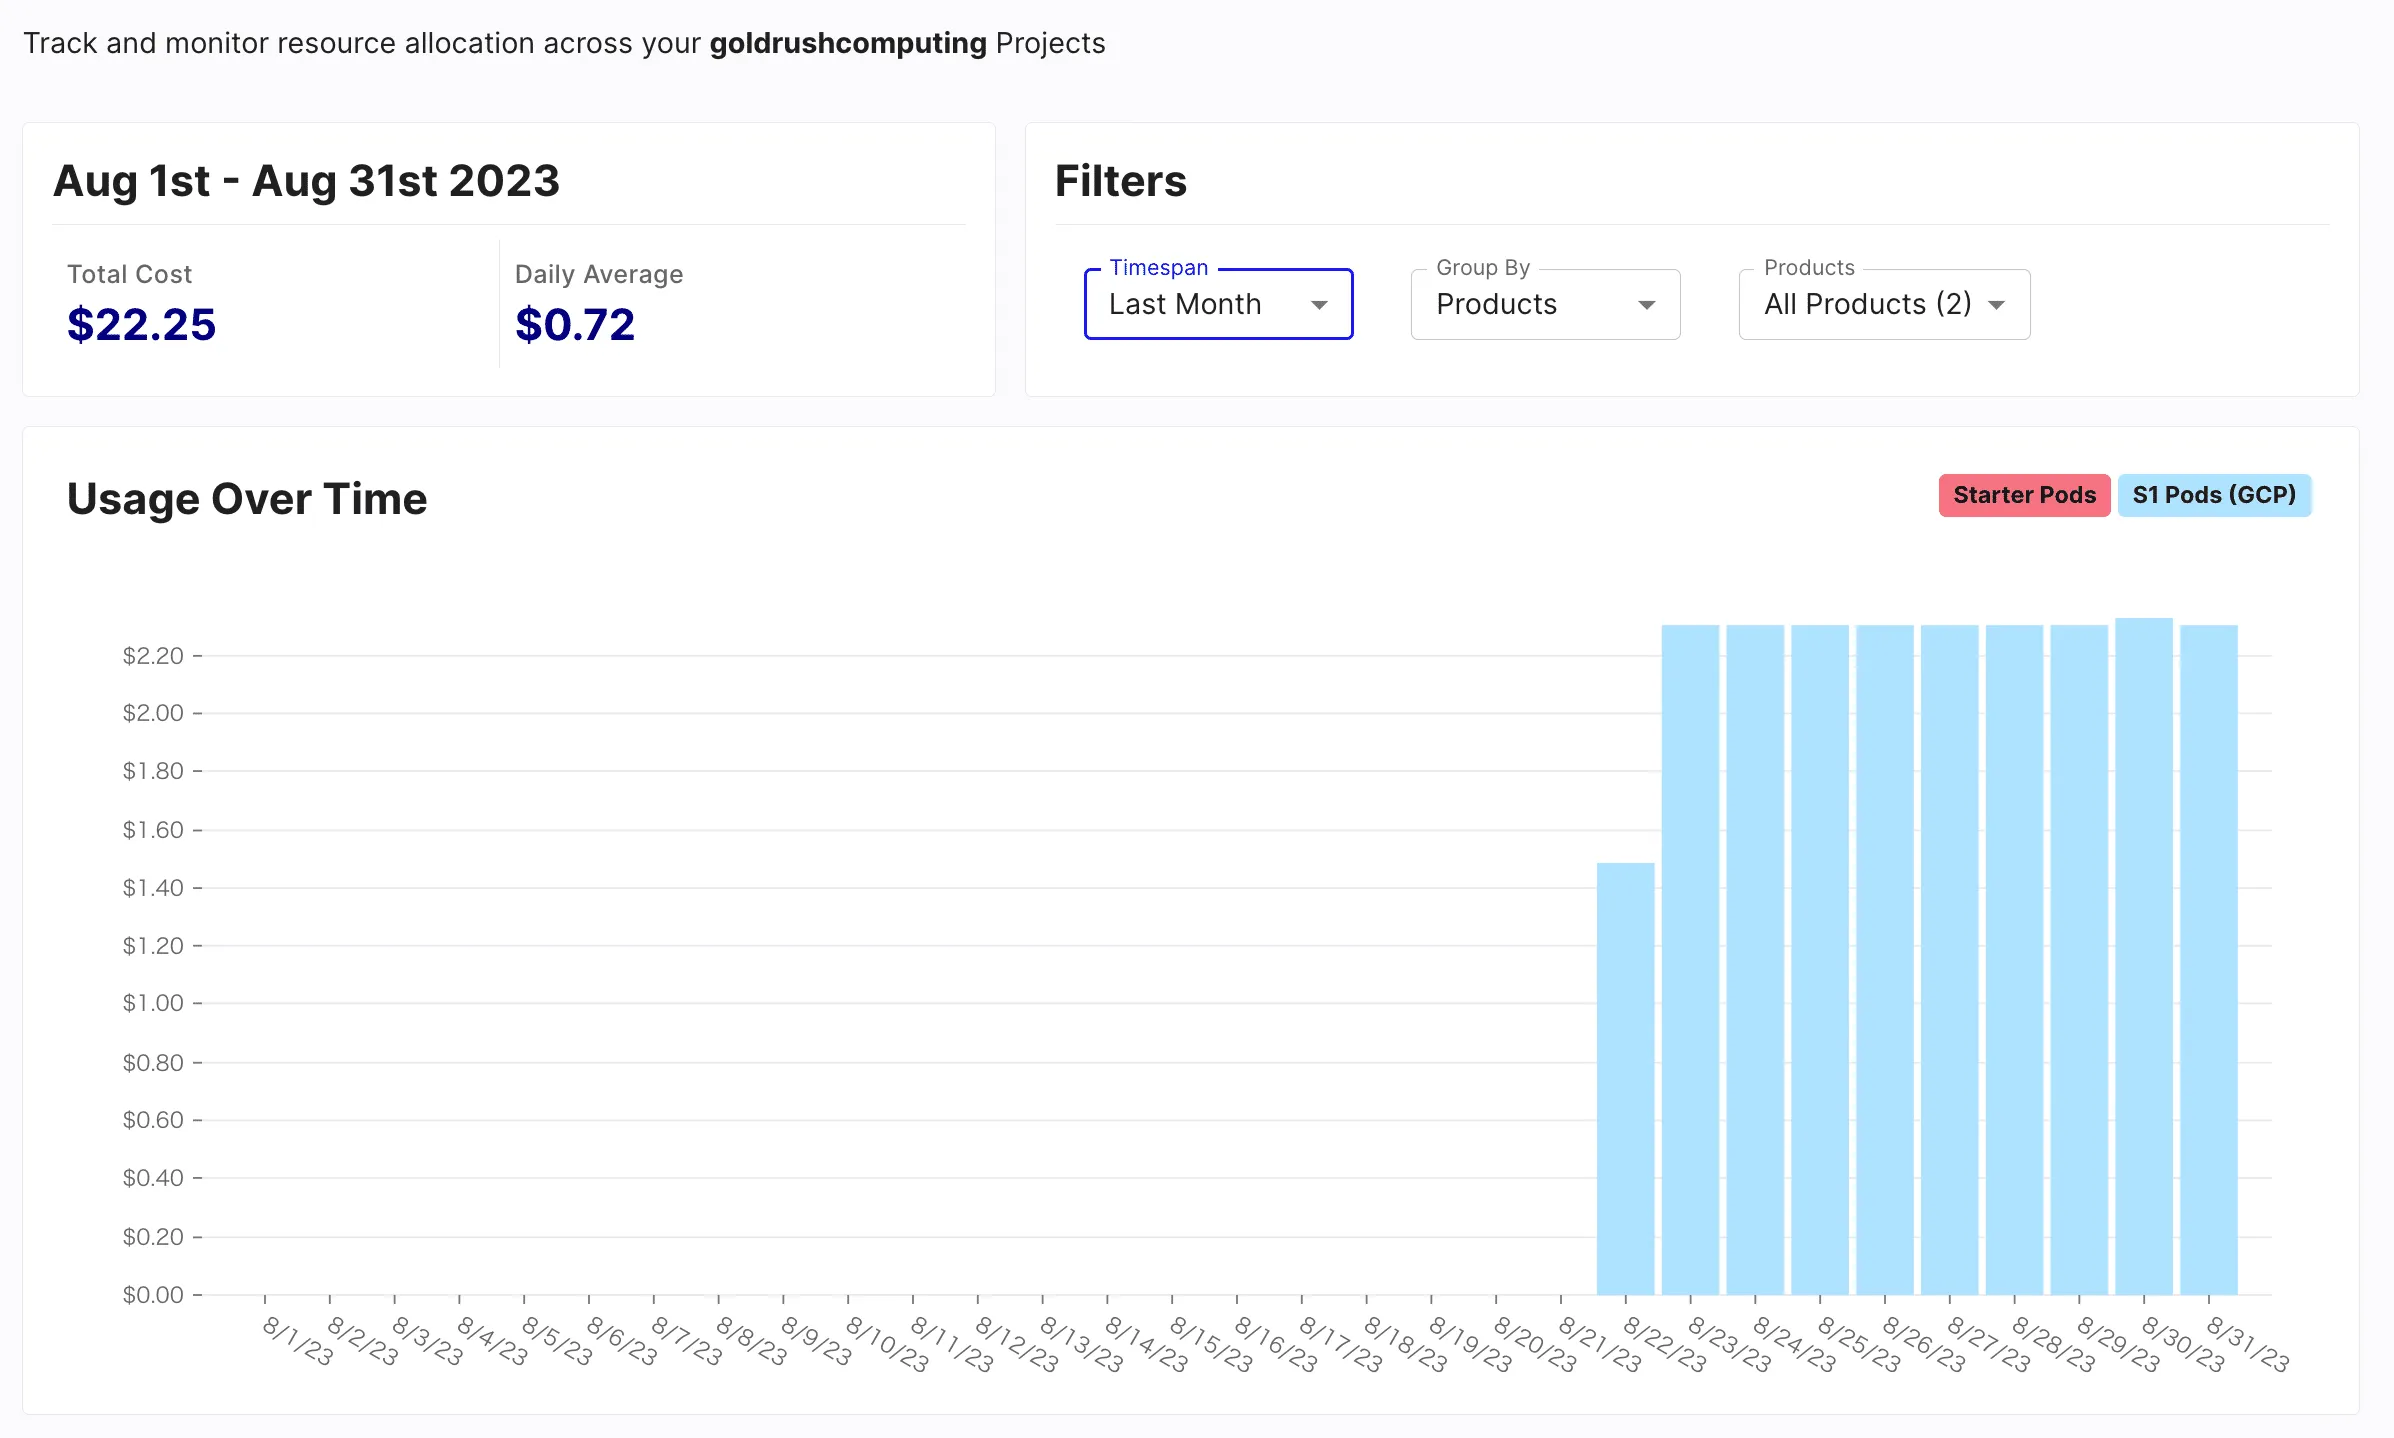The image size is (2394, 1438).
Task: Click the $1.40 y-axis label
Action: point(153,887)
